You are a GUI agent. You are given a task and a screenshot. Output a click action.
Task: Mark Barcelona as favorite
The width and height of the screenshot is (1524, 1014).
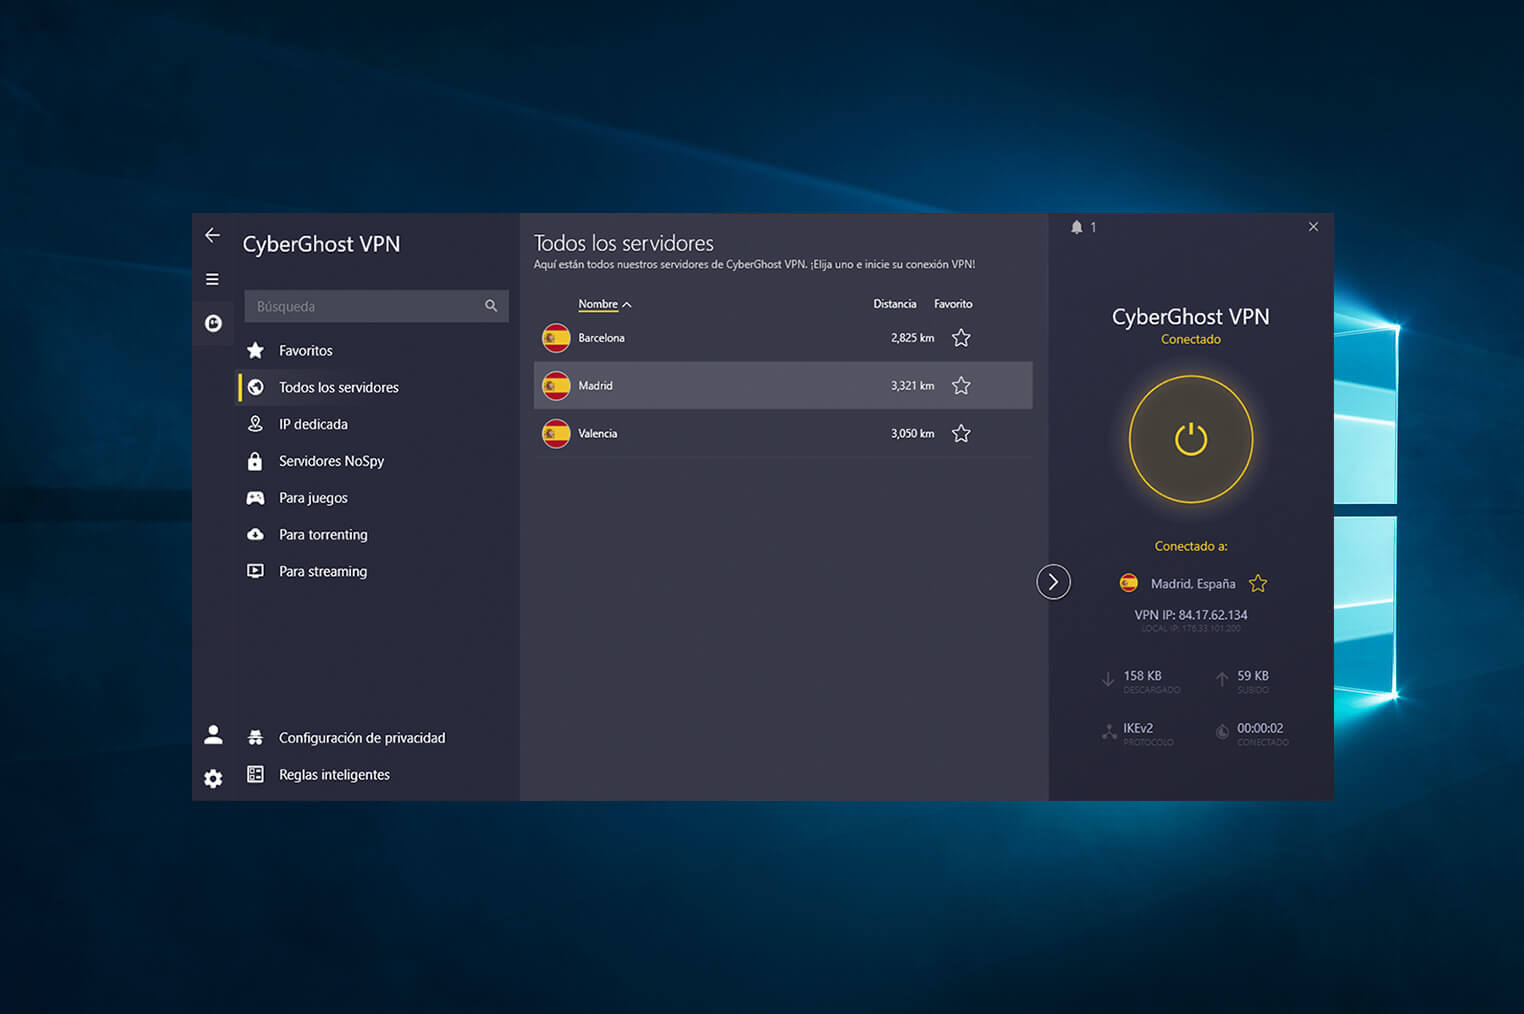coord(961,338)
